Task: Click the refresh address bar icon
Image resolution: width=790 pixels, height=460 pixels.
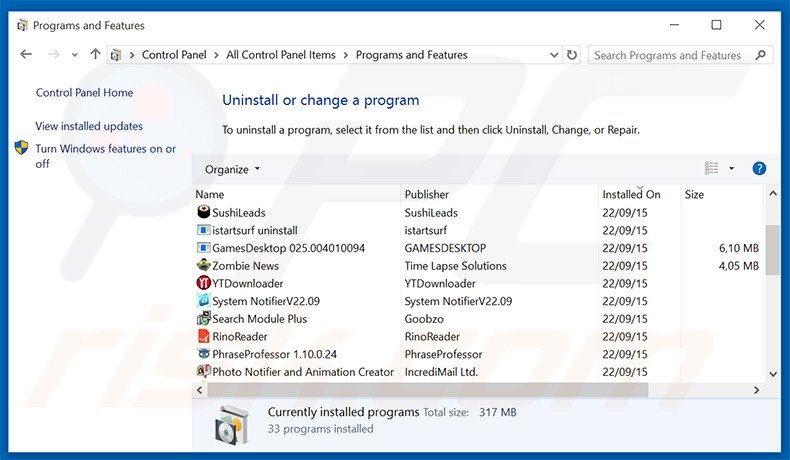Action: tap(572, 55)
